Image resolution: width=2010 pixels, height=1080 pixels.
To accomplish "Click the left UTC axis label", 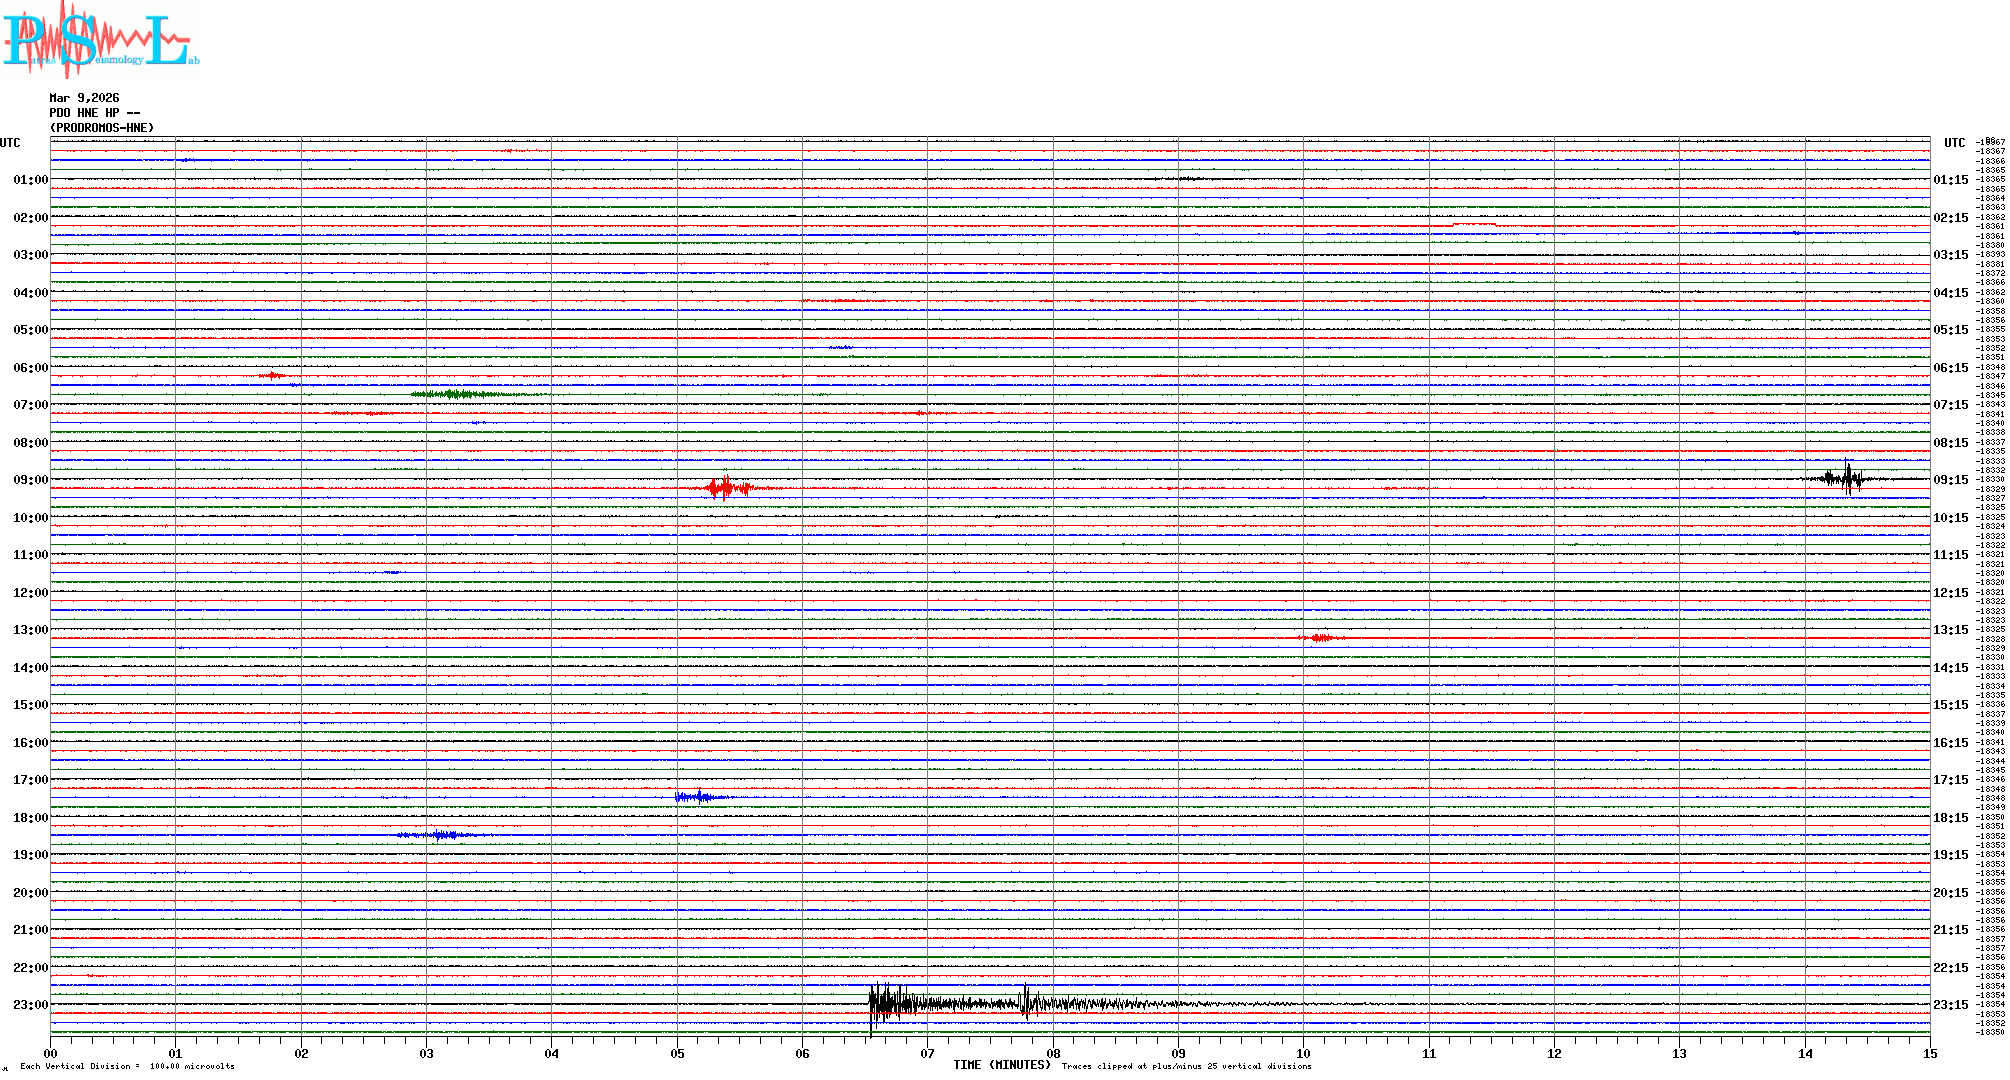I will point(10,143).
